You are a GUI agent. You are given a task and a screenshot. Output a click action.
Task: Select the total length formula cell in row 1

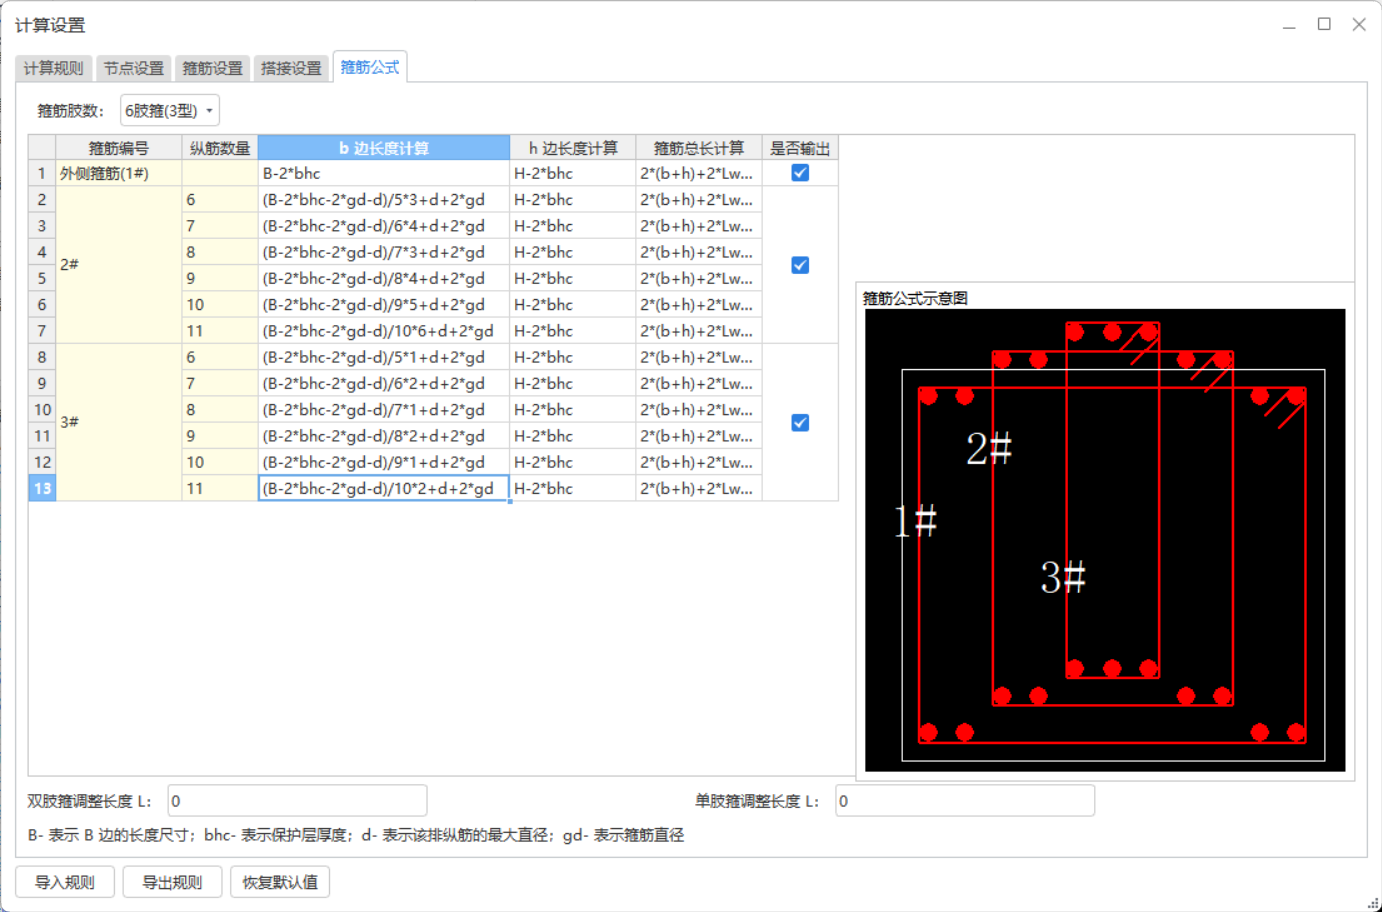(699, 173)
